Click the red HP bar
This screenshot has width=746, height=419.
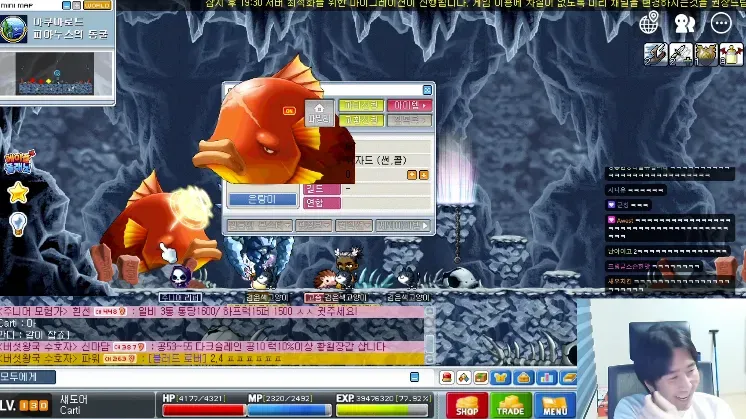(x=204, y=410)
